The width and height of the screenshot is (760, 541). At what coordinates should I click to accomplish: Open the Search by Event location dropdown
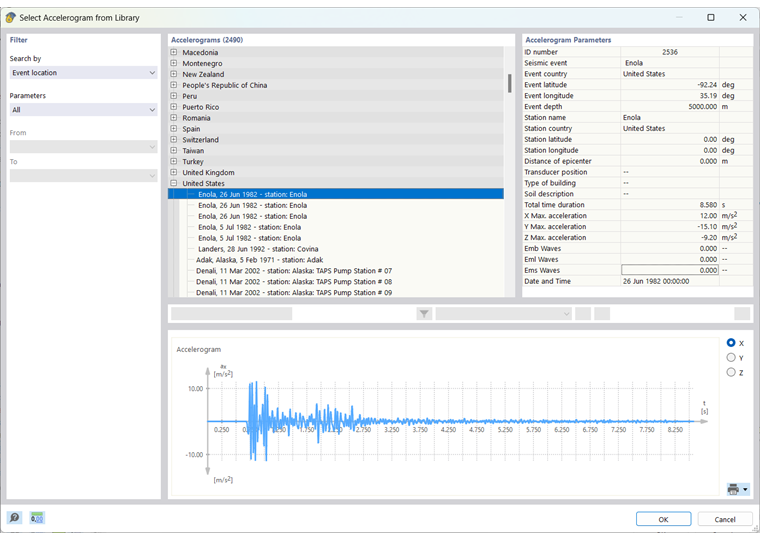pyautogui.click(x=83, y=73)
